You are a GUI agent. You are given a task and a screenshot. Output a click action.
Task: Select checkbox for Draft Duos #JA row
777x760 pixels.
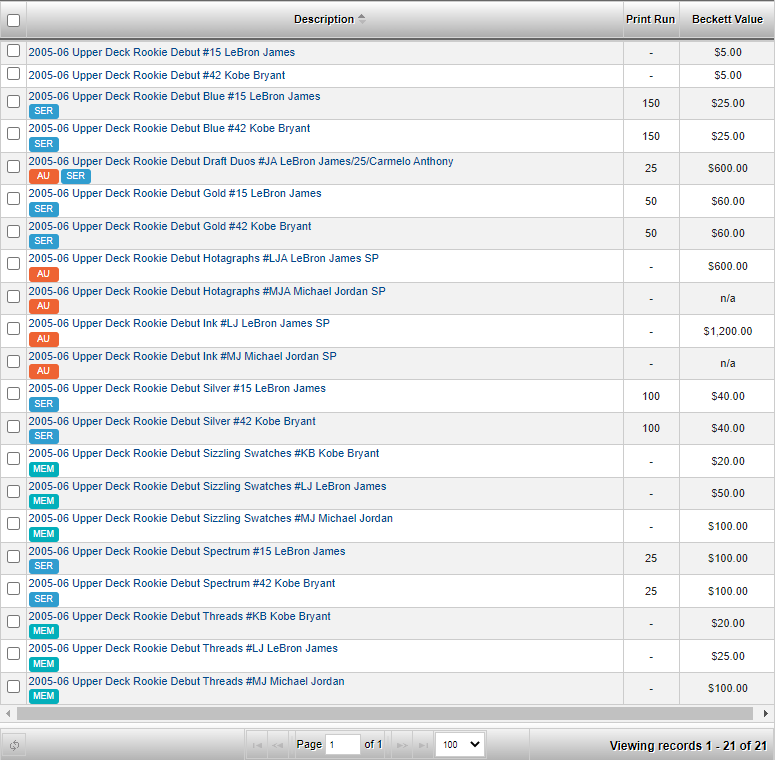pos(13,166)
